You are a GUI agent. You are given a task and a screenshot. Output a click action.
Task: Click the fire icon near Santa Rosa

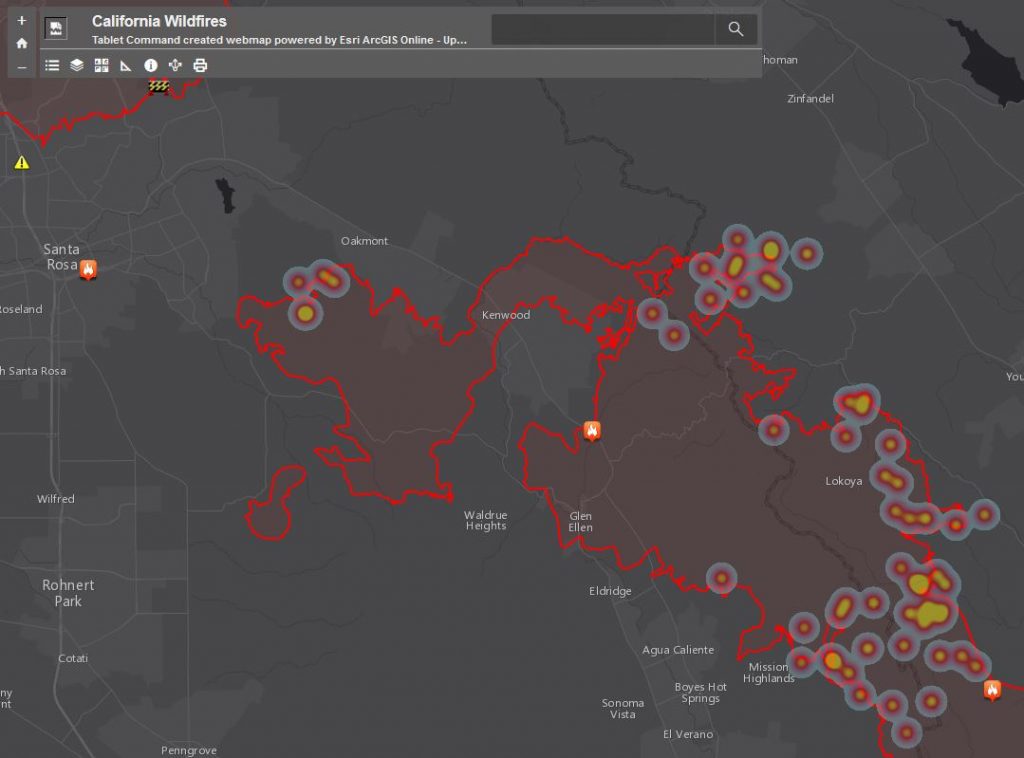(88, 268)
